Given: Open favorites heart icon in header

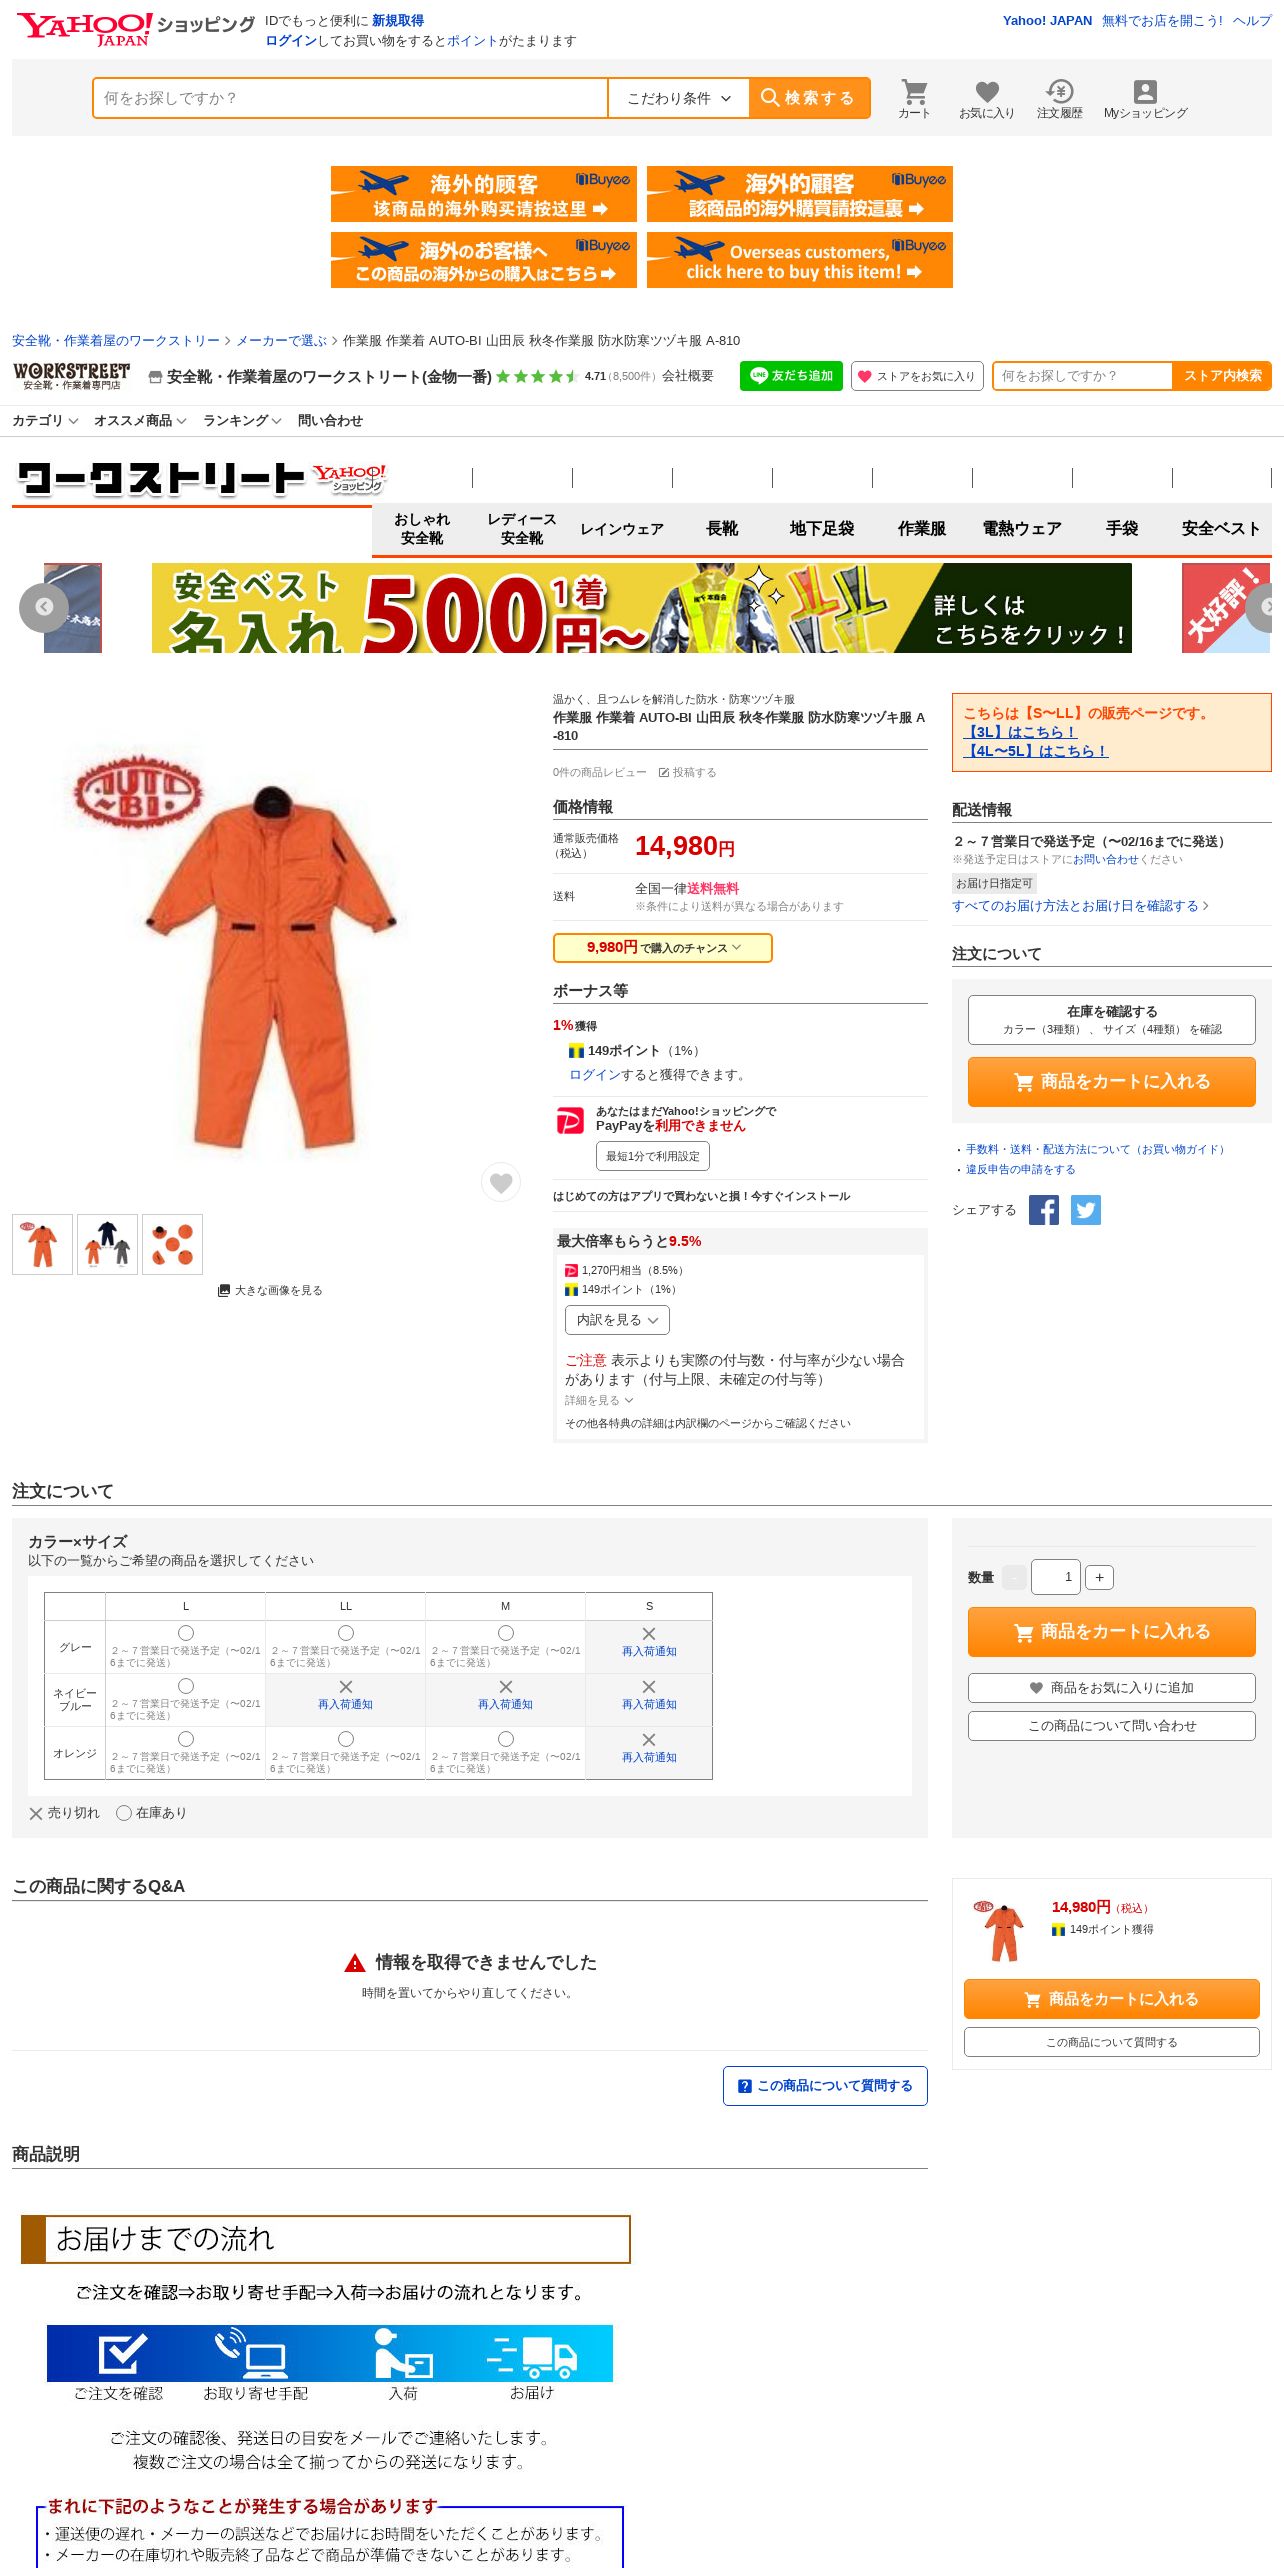Looking at the screenshot, I should click(987, 98).
